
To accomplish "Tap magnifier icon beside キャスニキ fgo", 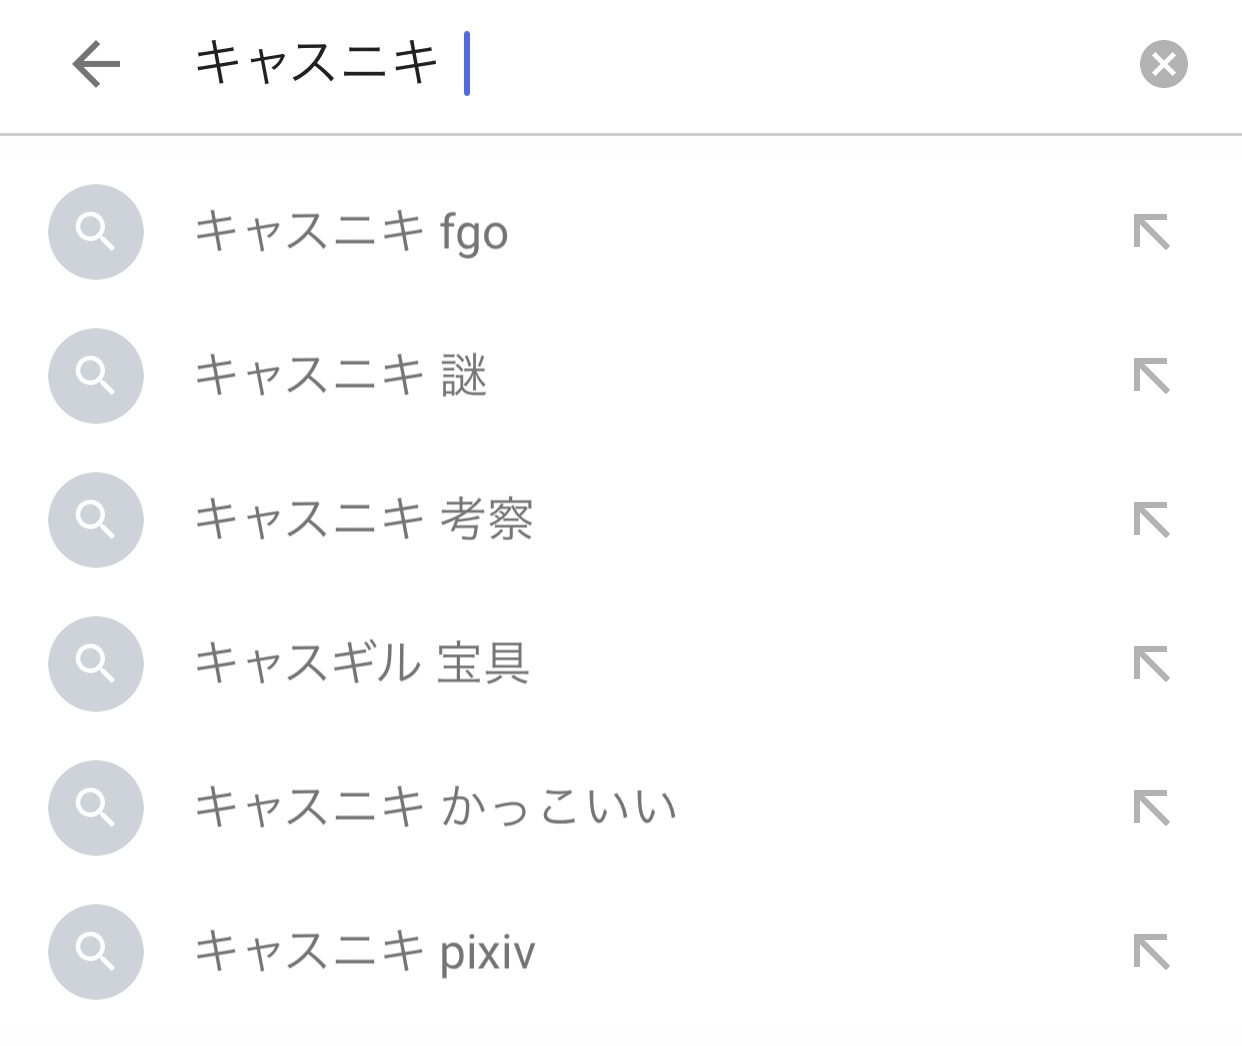I will 96,232.
